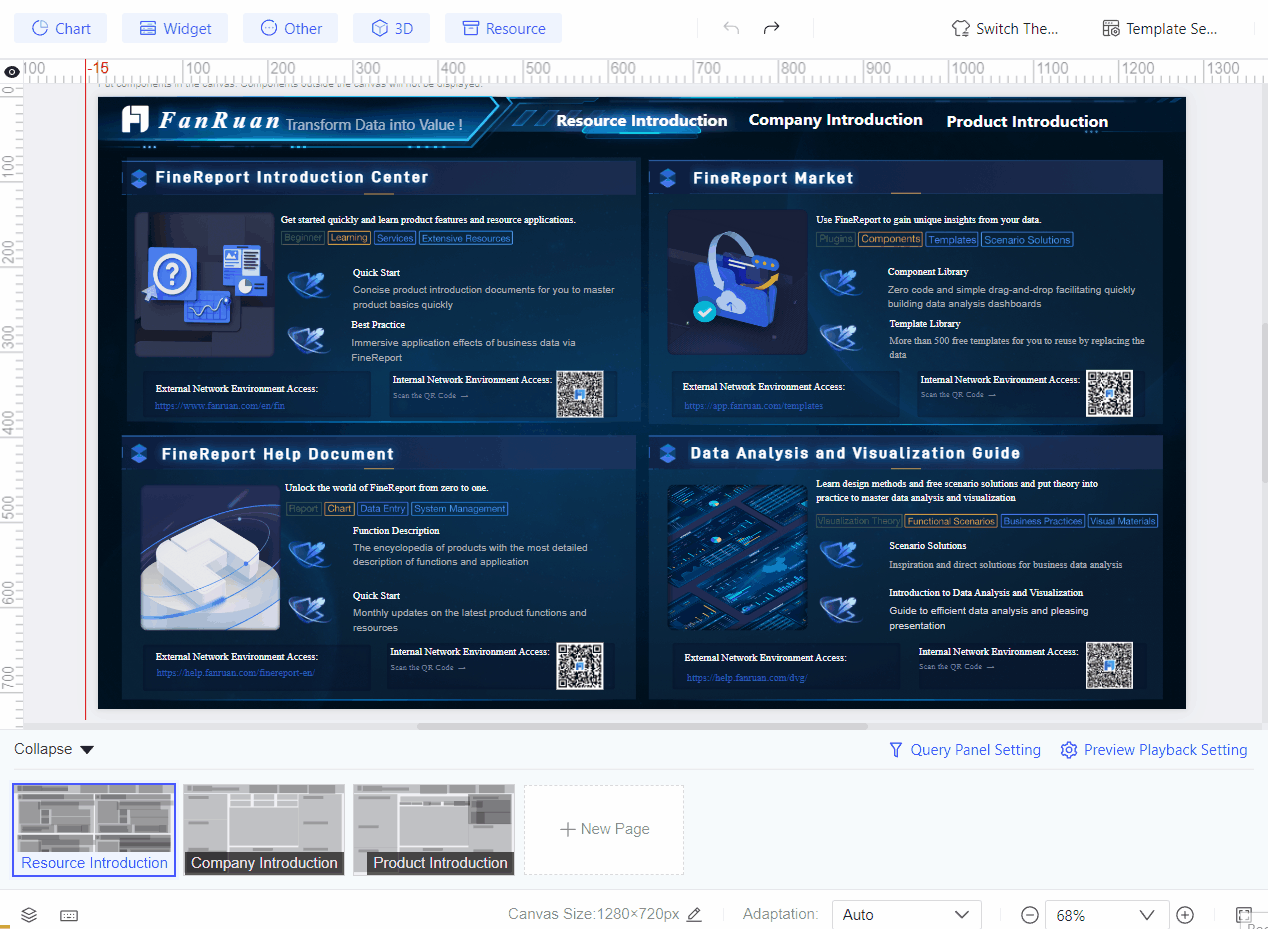
Task: Click the fit-canvas-to-screen icon
Action: click(1243, 914)
